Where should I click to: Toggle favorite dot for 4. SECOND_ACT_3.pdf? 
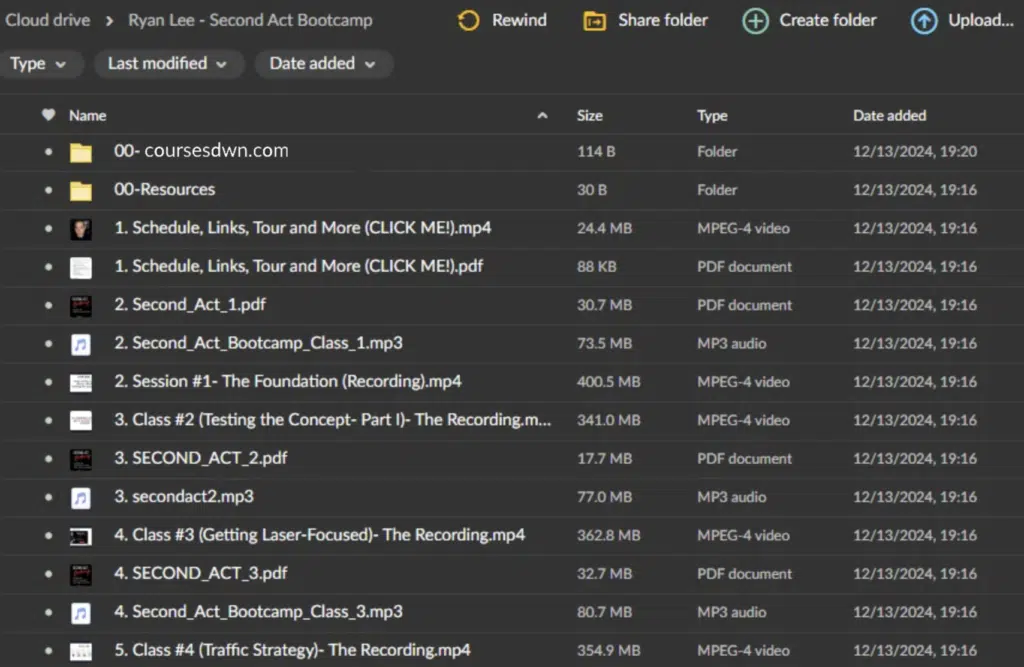(48, 574)
